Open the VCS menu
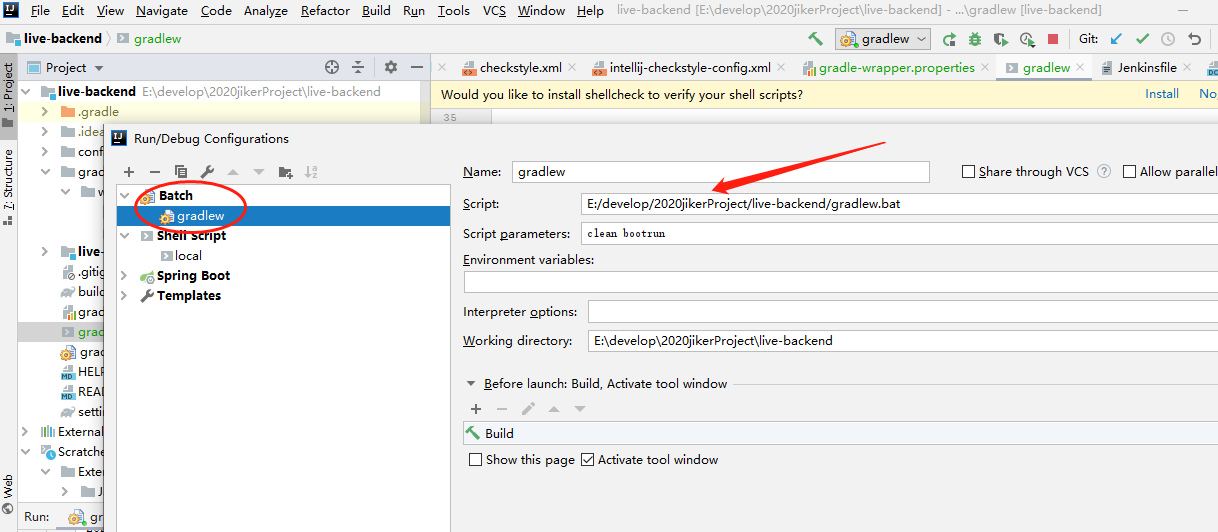 click(494, 11)
